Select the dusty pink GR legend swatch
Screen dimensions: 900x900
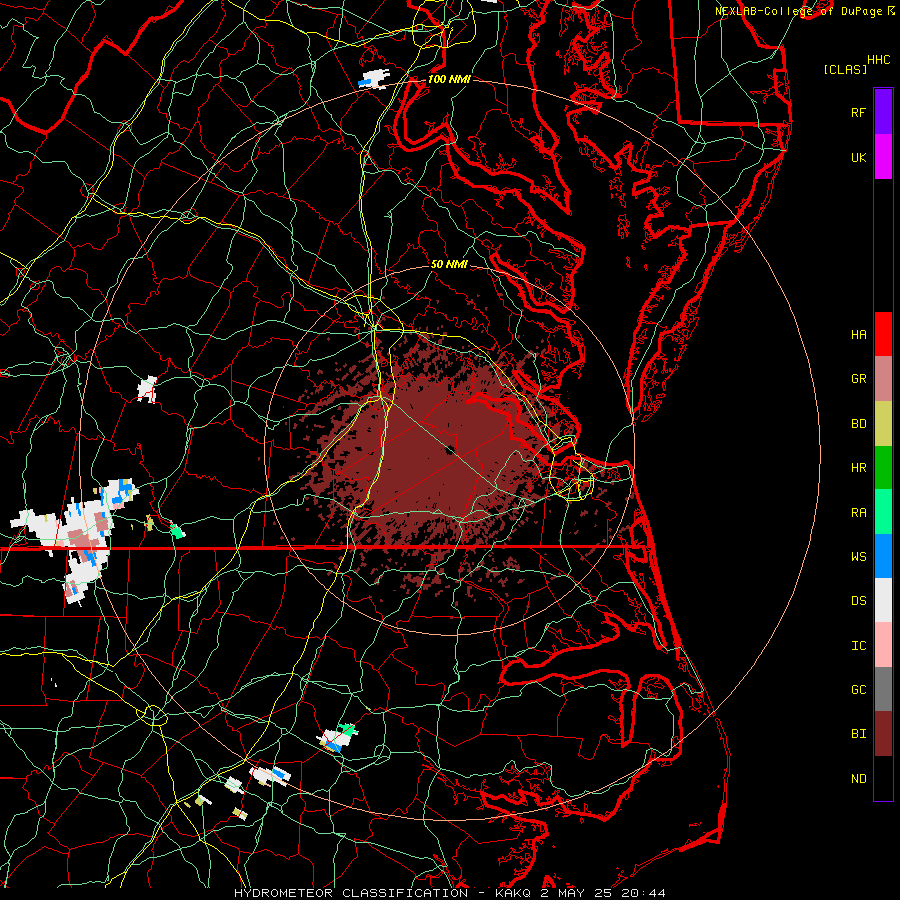[x=883, y=379]
